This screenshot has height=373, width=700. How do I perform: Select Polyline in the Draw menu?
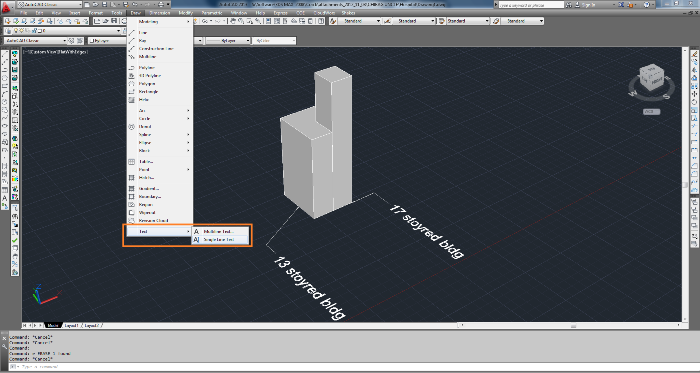[x=160, y=67]
